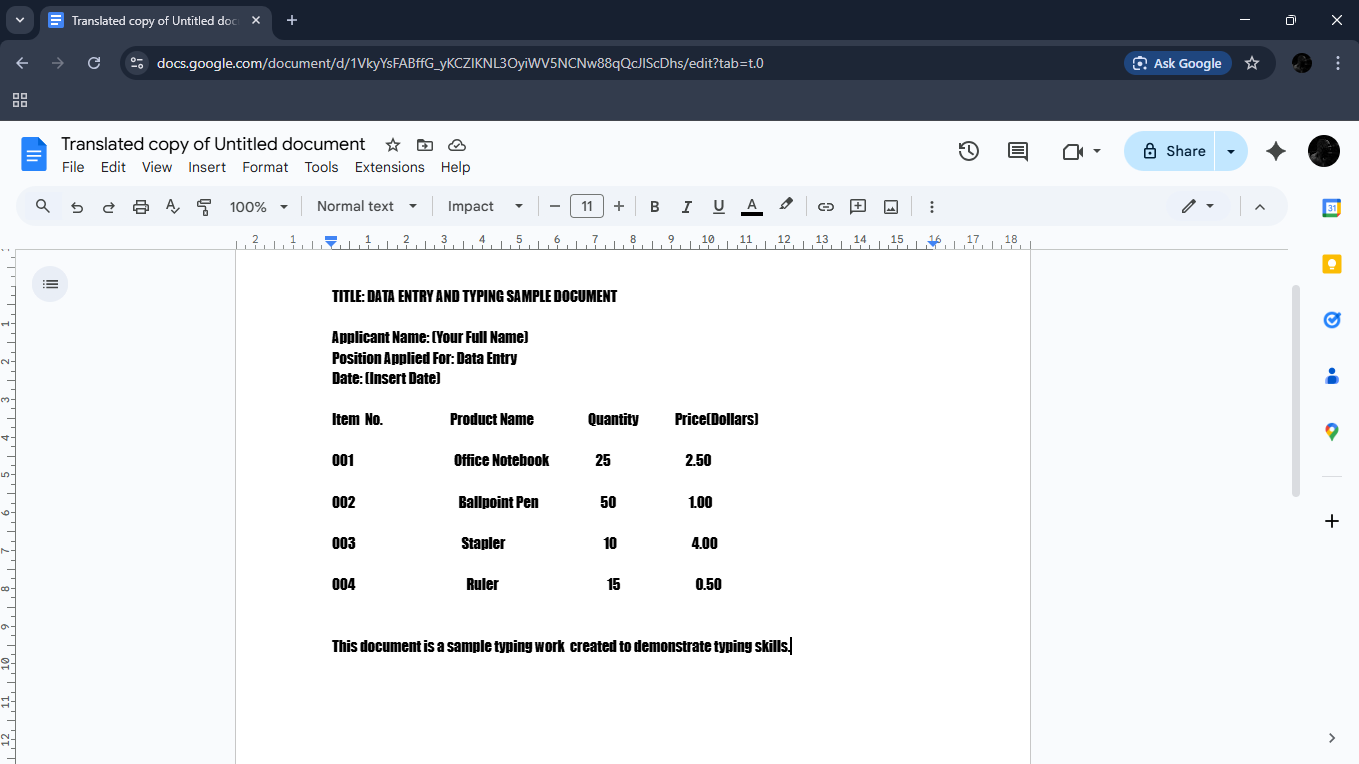The width and height of the screenshot is (1359, 764).
Task: Open Google Keep in side panel
Action: (x=1331, y=264)
